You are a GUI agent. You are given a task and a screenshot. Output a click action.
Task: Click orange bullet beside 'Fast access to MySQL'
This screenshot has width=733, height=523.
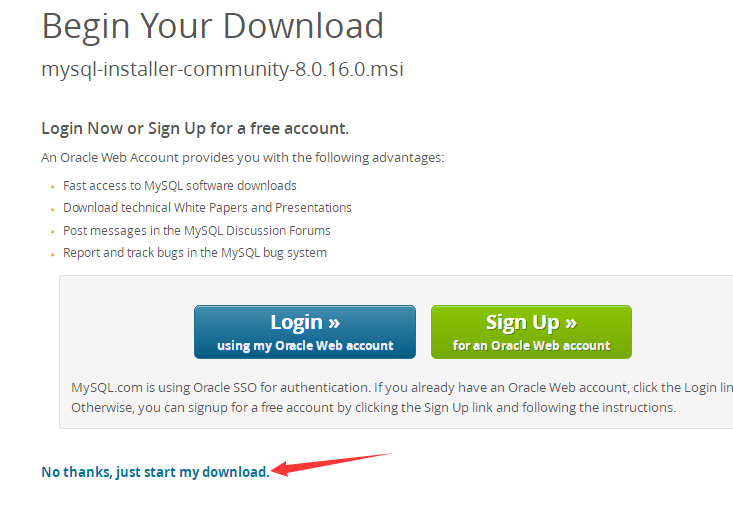click(53, 187)
